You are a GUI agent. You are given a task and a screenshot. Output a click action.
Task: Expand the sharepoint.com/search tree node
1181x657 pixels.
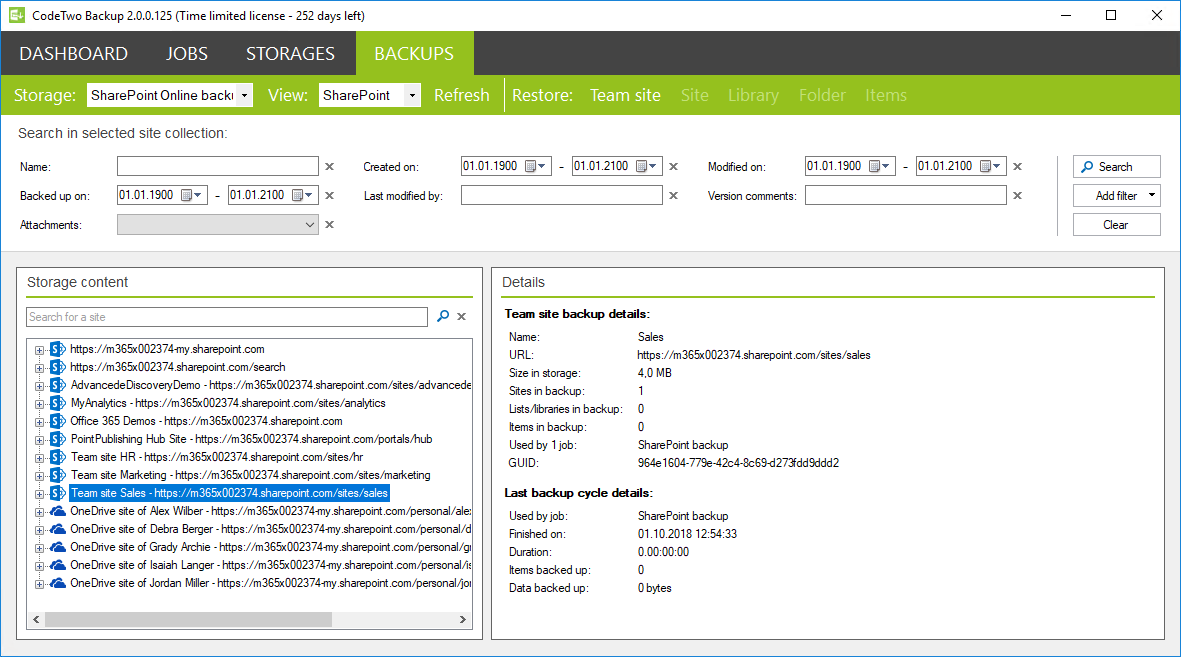point(39,368)
